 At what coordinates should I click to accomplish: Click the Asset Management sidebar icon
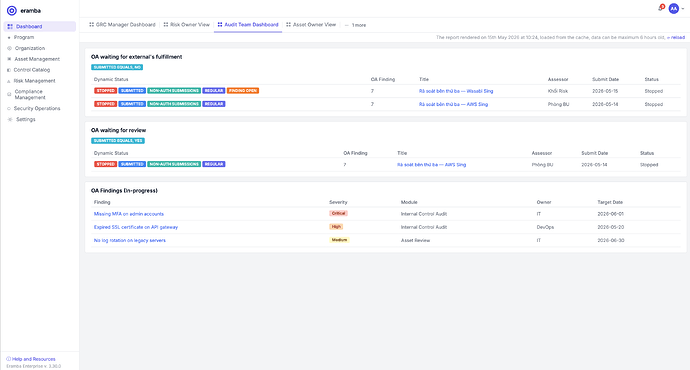[x=9, y=59]
